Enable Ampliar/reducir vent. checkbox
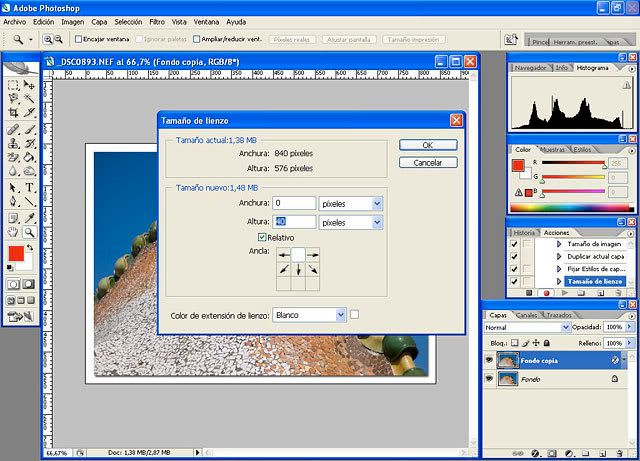640x461 pixels. pos(196,39)
